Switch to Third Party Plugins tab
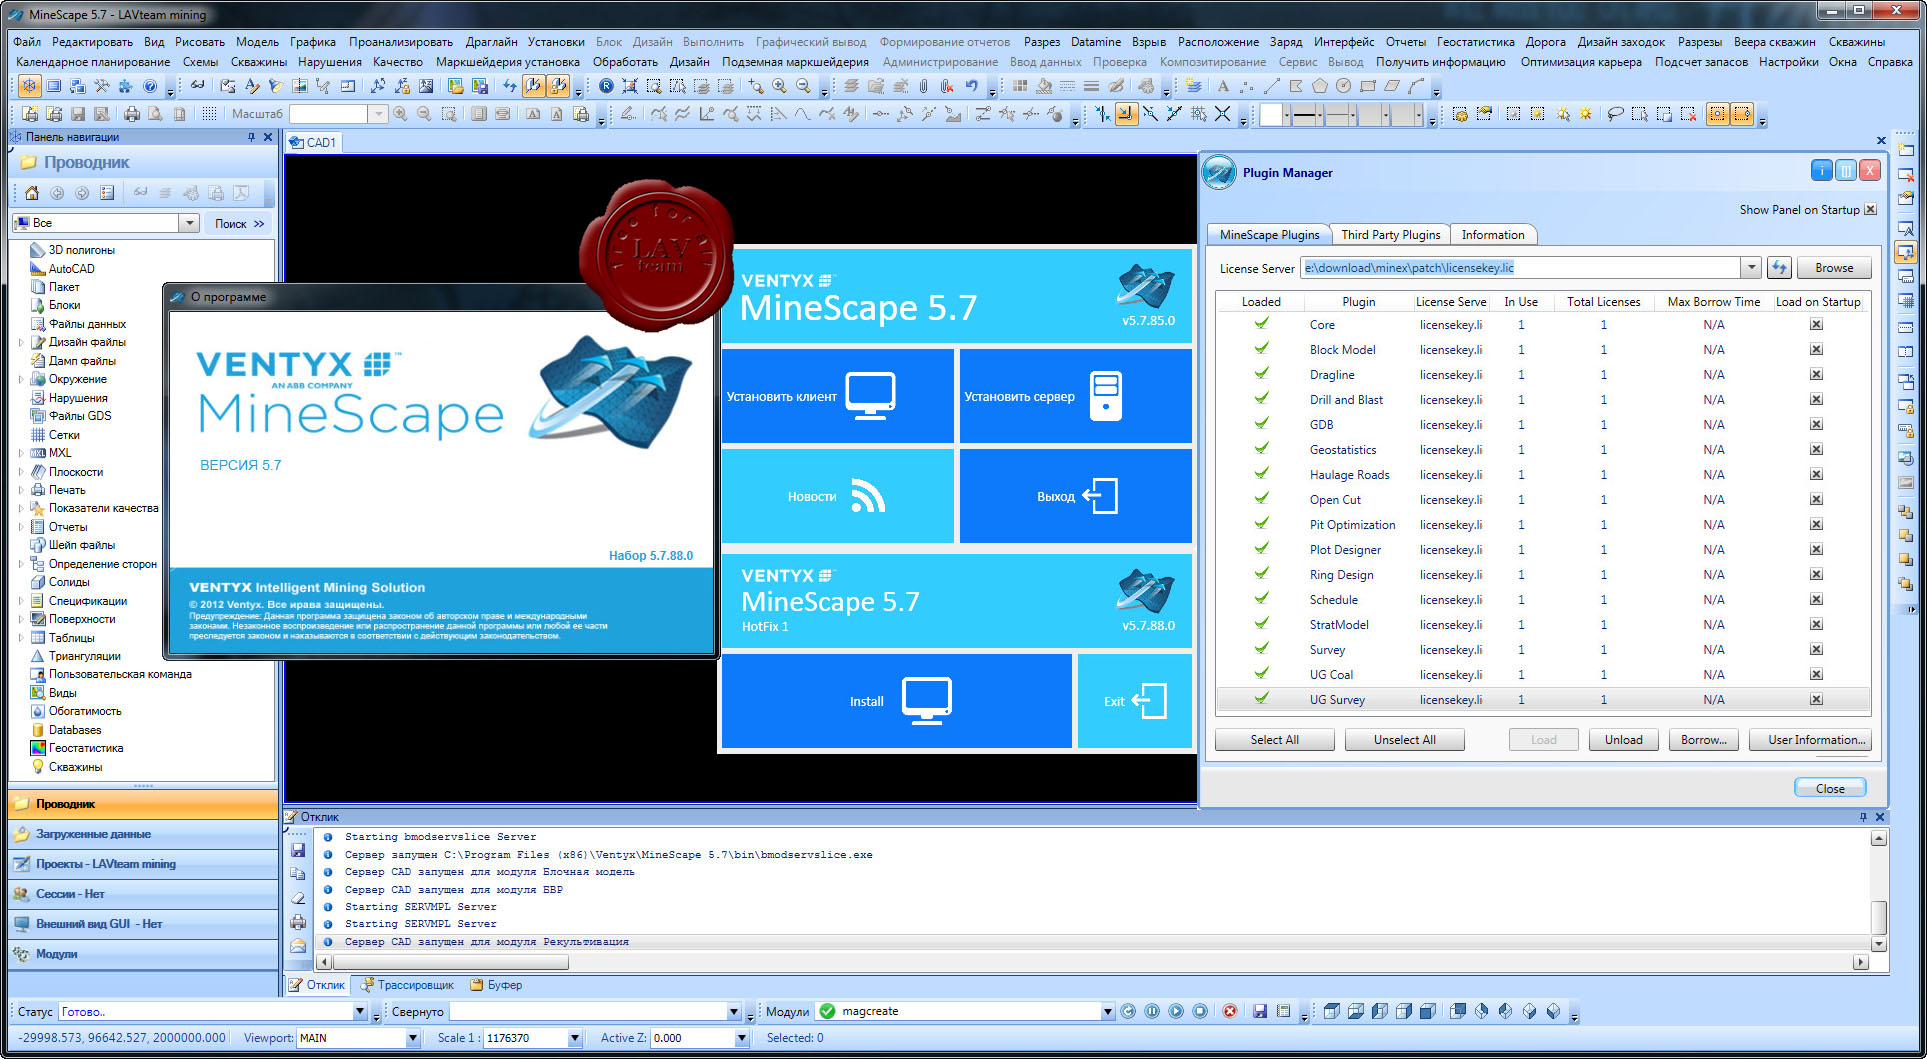Image resolution: width=1927 pixels, height=1059 pixels. pos(1390,235)
